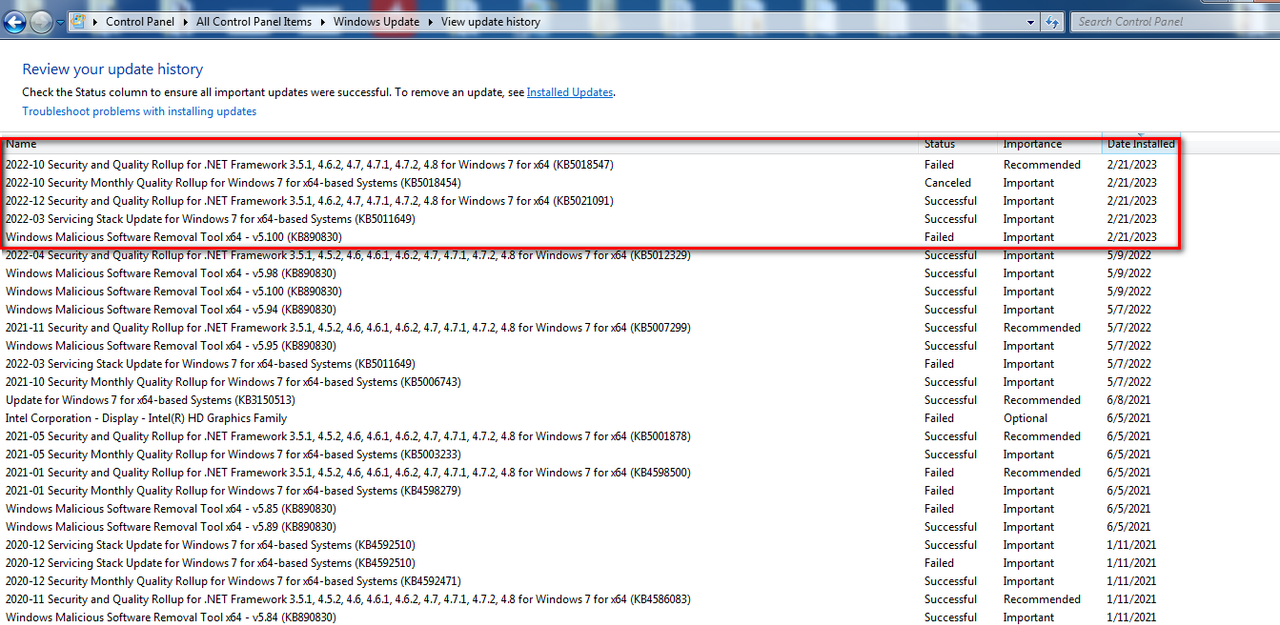
Task: Select the 2022-12 .NET rollup KB5021091 row
Action: (590, 201)
